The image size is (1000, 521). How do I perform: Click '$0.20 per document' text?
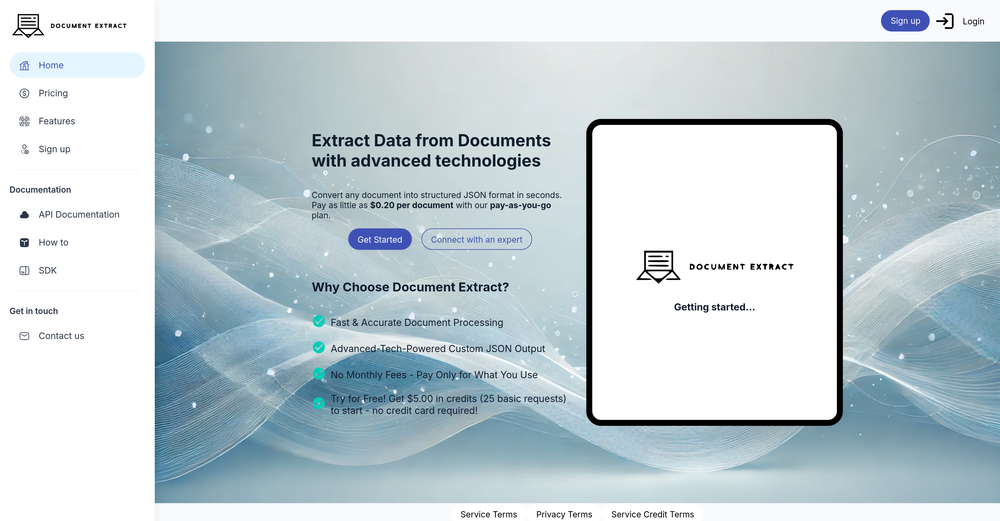411,205
